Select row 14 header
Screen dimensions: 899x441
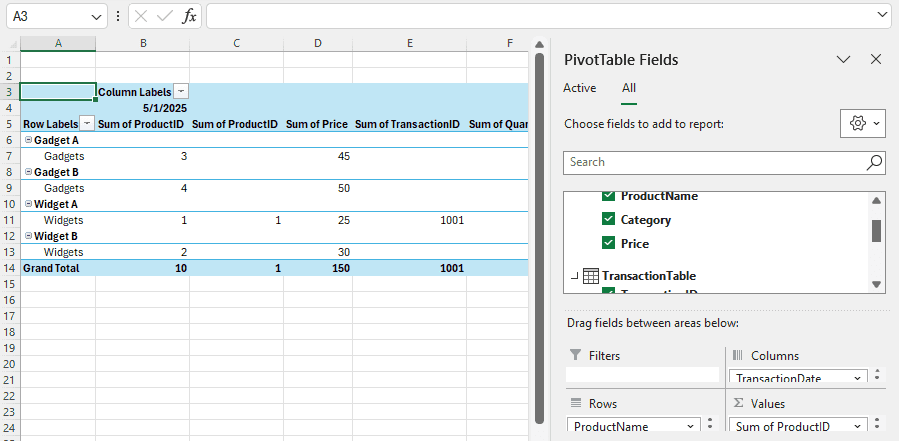pos(10,268)
